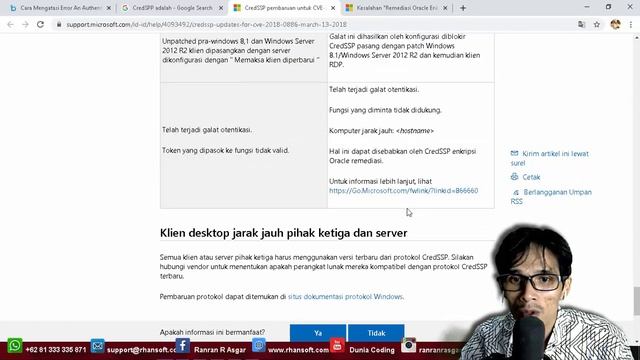Click Dunia Coding text in banner

(x=372, y=350)
